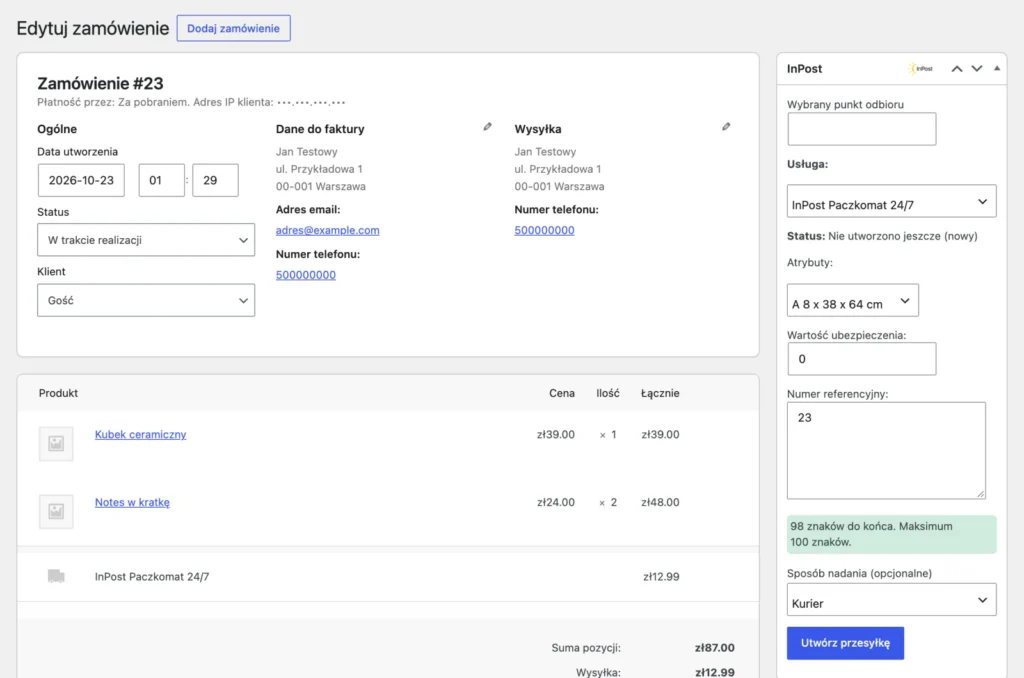Click the creation date field 2026-10-23
Image resolution: width=1024 pixels, height=678 pixels.
click(x=81, y=180)
